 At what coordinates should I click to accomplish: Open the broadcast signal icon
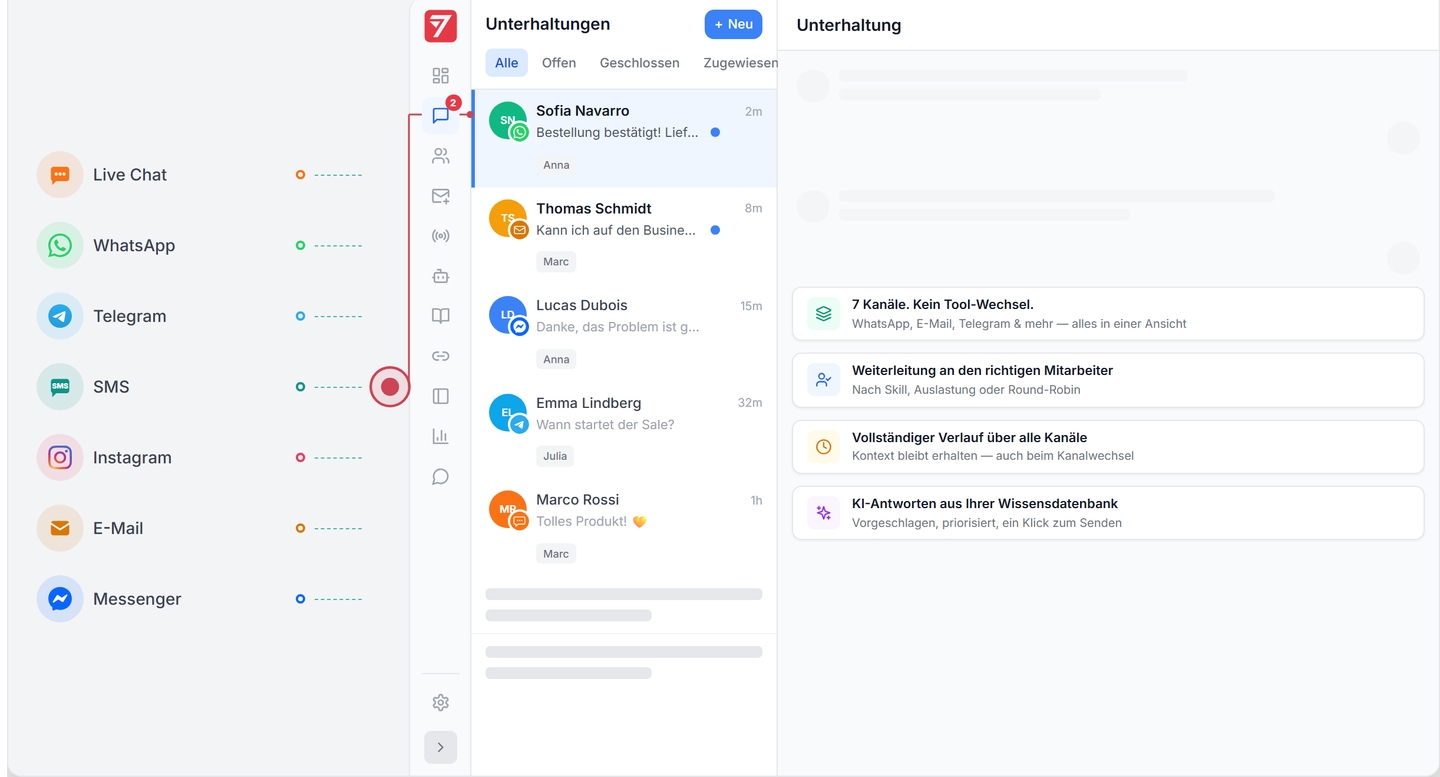pos(440,236)
